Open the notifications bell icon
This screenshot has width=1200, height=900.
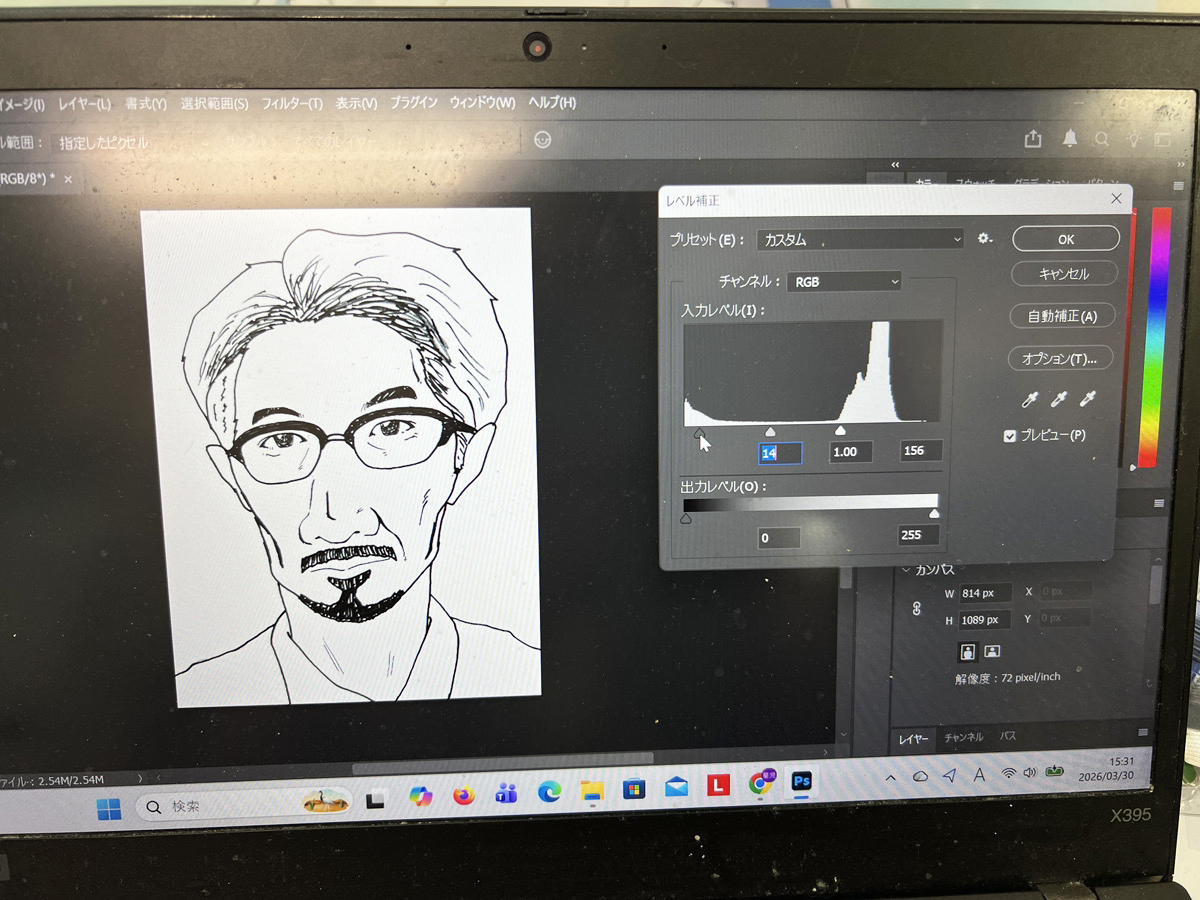pyautogui.click(x=1070, y=139)
